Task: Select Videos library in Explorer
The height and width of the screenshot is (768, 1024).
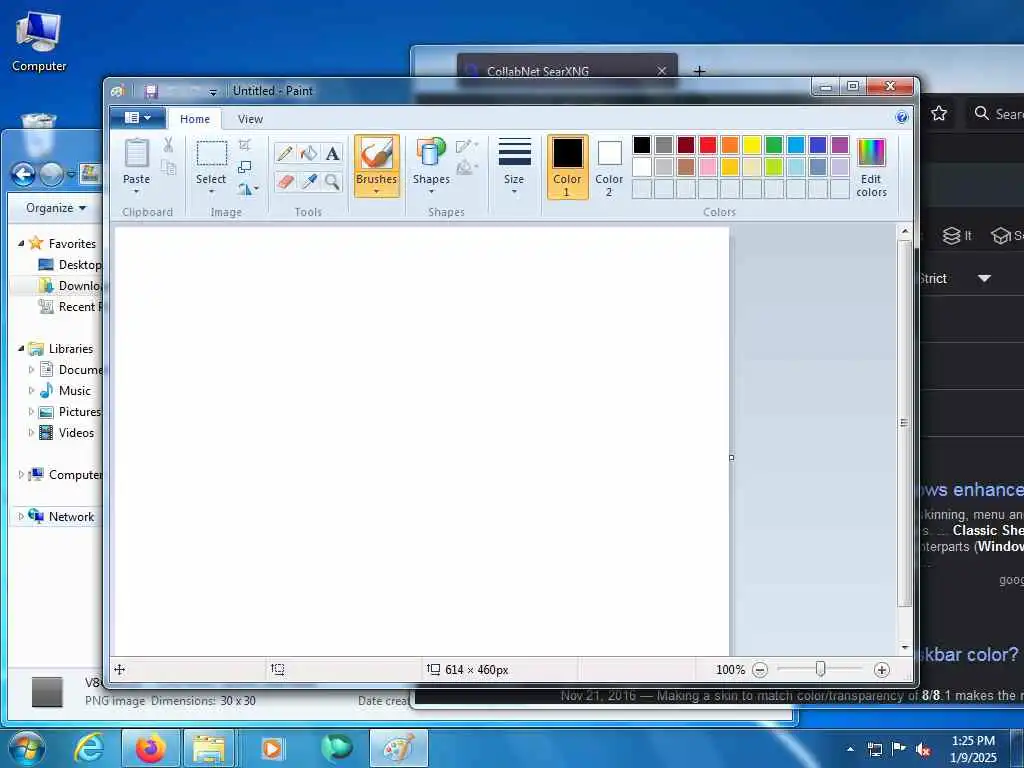Action: click(x=76, y=432)
